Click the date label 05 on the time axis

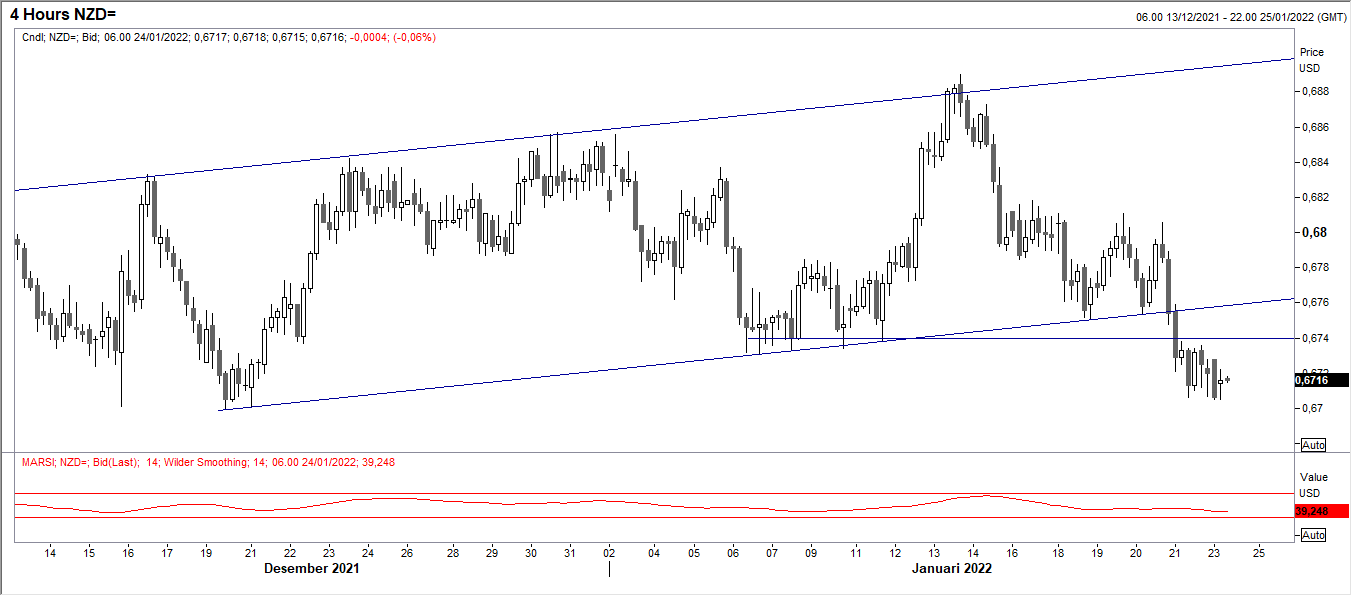click(694, 552)
